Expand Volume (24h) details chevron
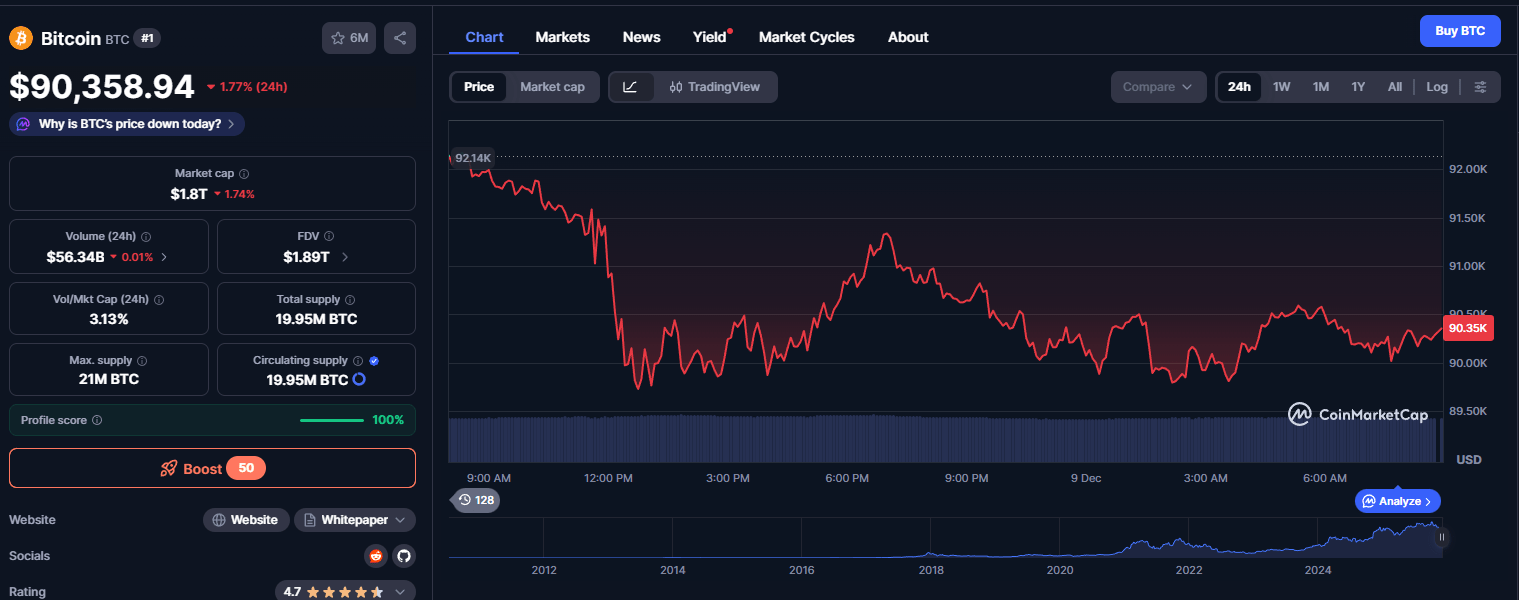 164,257
